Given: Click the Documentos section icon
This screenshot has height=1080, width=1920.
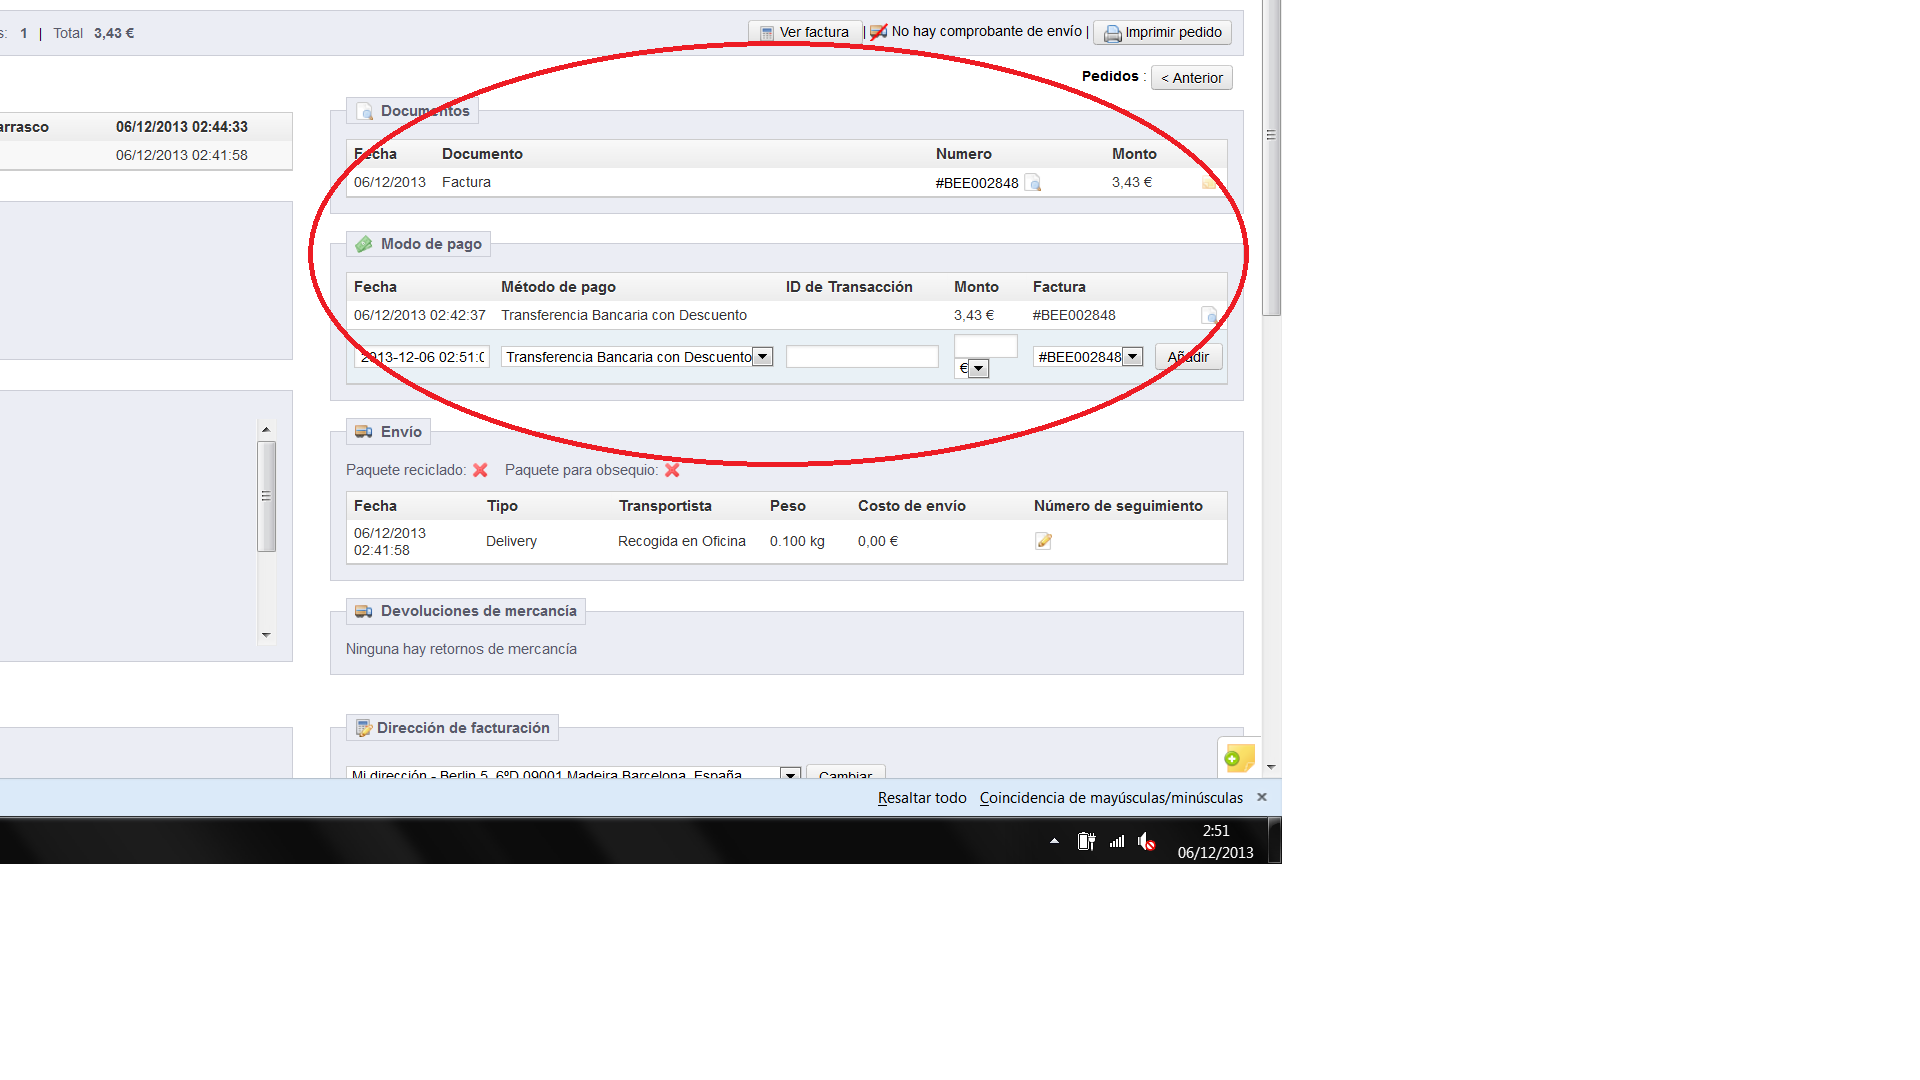Looking at the screenshot, I should 365,111.
